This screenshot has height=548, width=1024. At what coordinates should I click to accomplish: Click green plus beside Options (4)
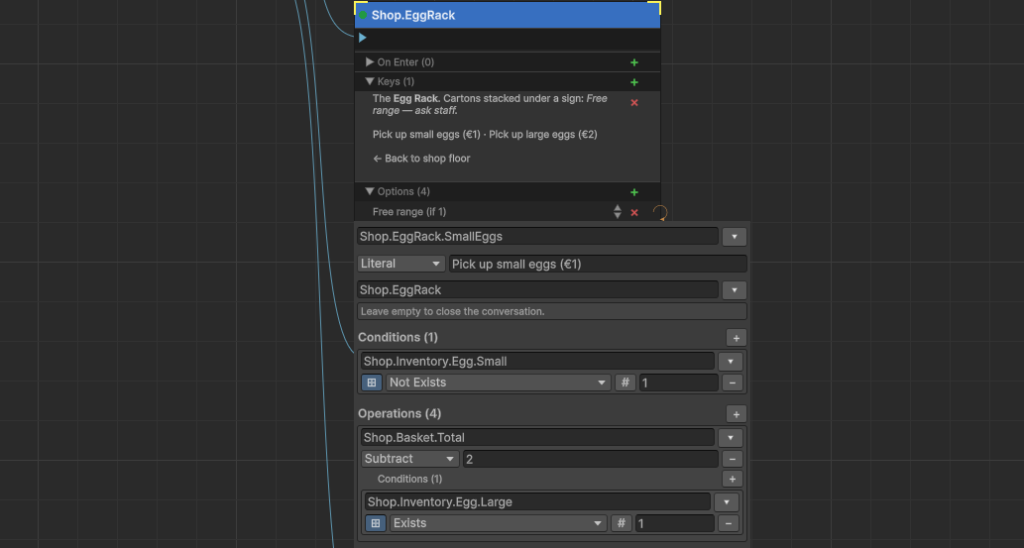633,192
